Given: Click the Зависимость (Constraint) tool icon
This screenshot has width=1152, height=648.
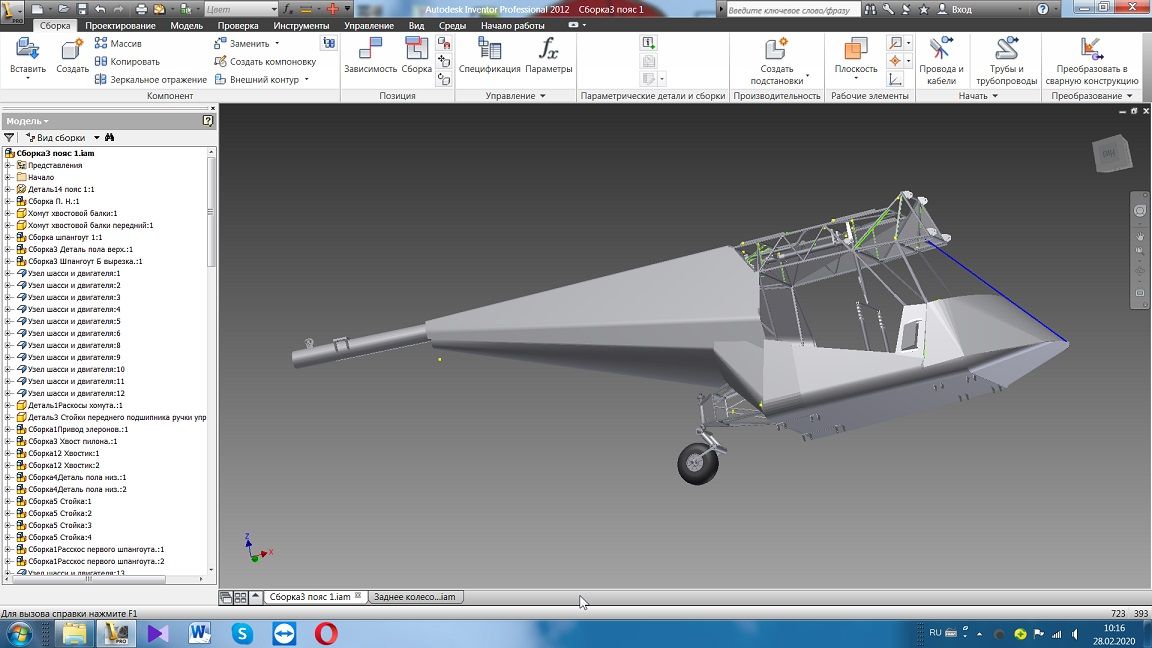Looking at the screenshot, I should [x=370, y=50].
